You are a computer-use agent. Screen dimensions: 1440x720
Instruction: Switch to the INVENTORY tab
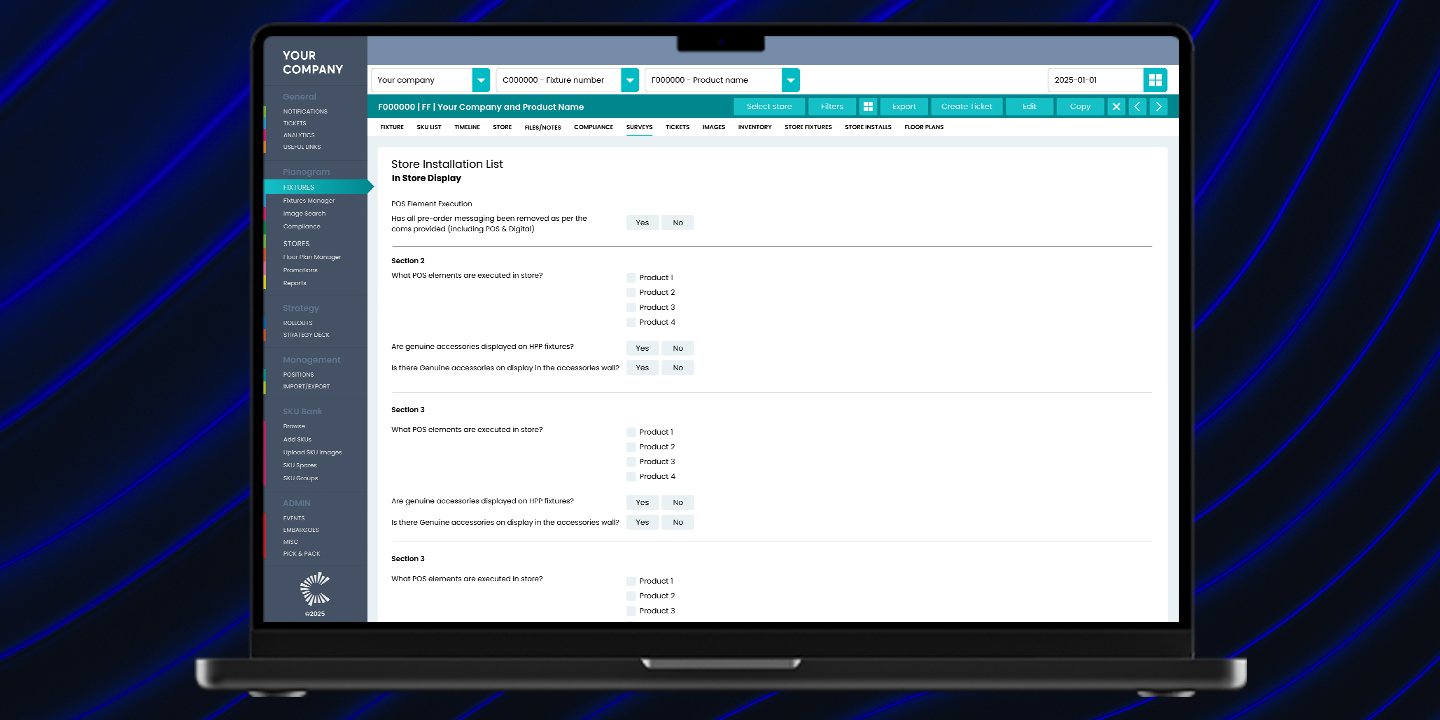tap(755, 127)
